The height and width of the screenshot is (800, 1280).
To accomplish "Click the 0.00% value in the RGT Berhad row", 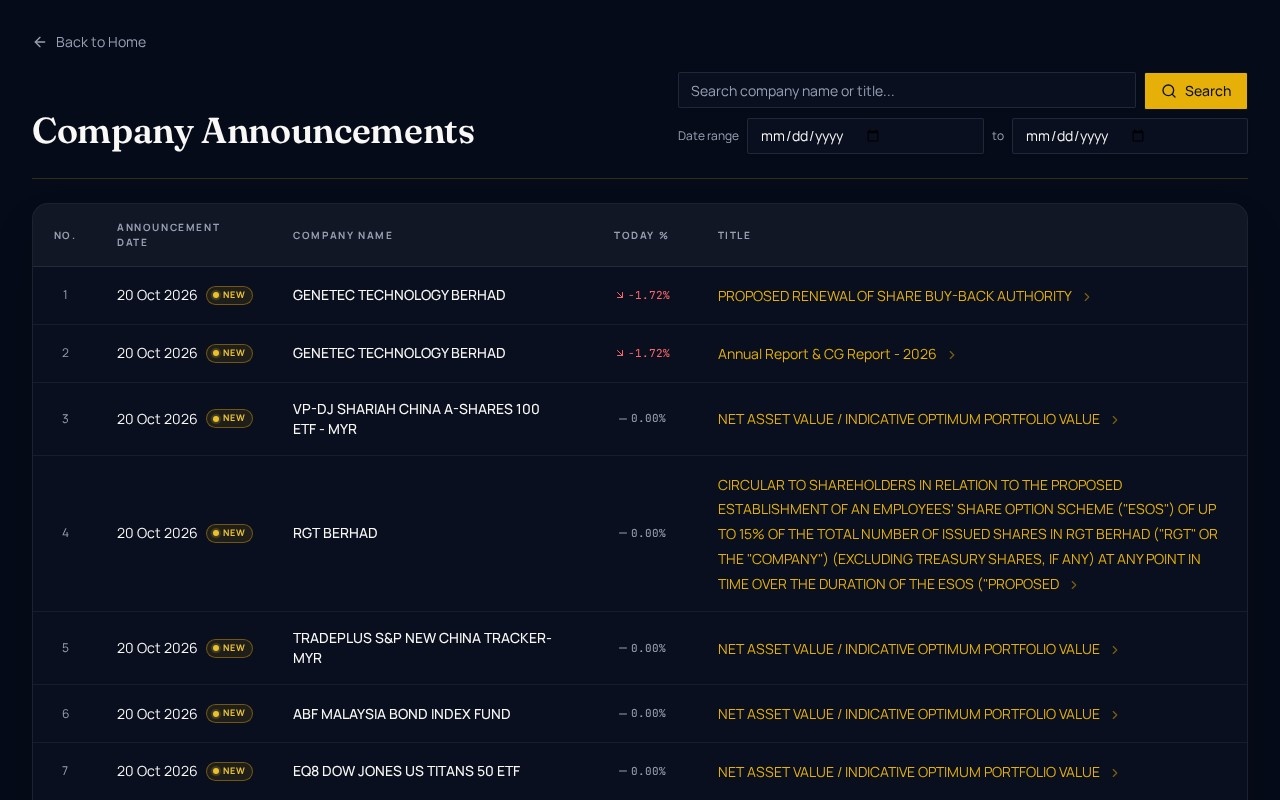I will point(648,534).
